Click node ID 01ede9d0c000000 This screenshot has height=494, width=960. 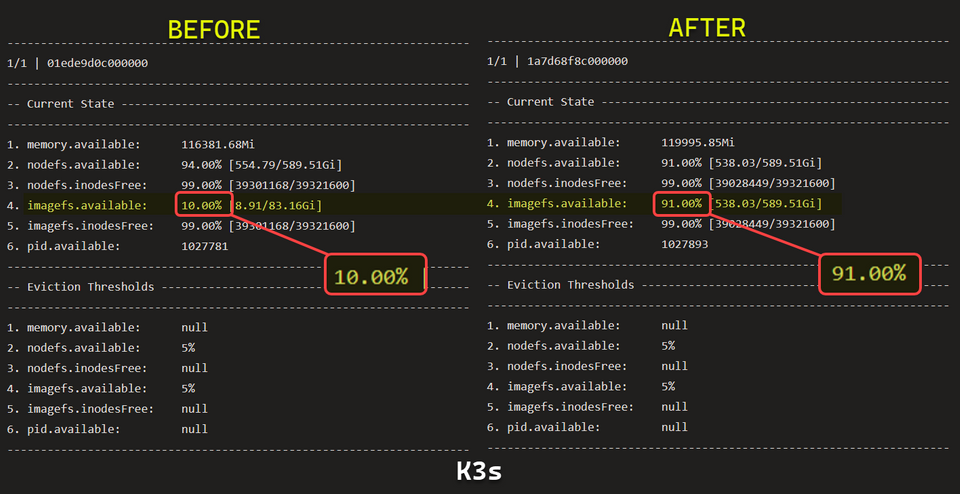click(x=97, y=63)
